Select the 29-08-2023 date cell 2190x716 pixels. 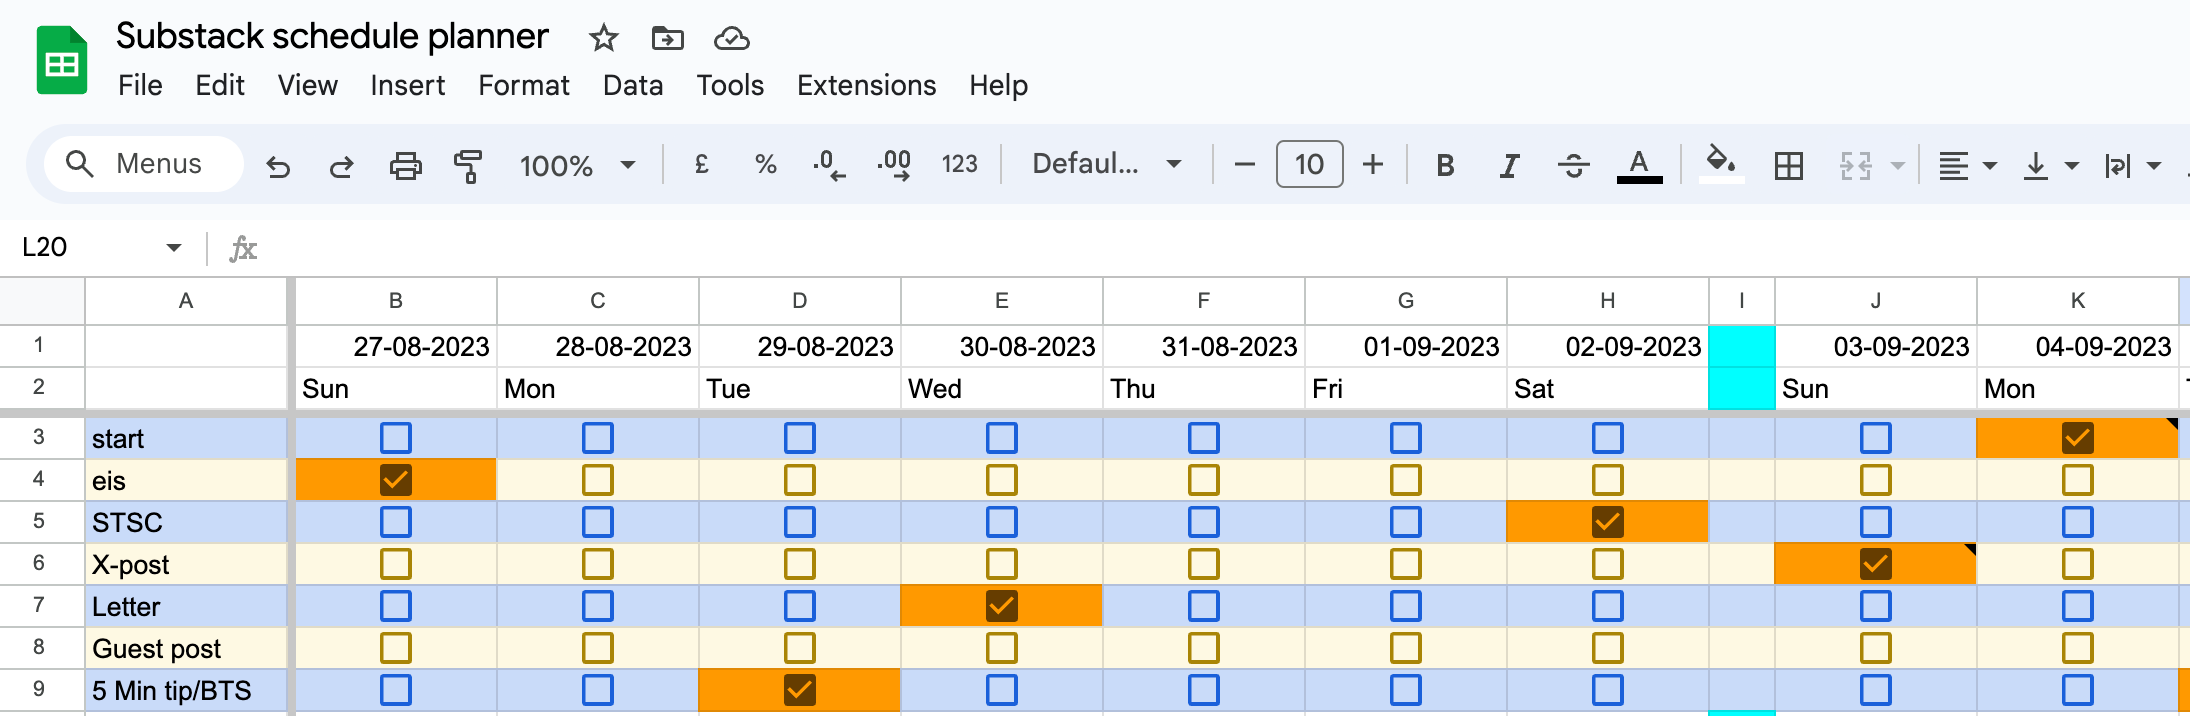tap(800, 347)
